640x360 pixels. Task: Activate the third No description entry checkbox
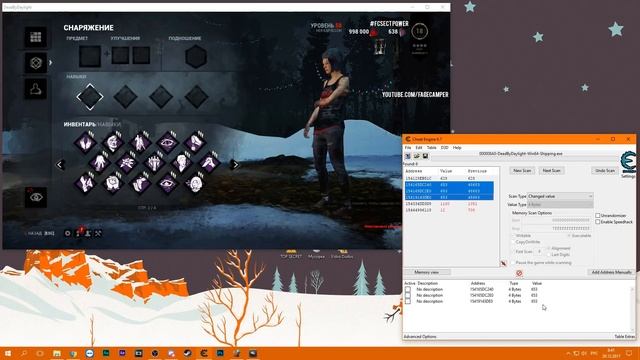(408, 301)
